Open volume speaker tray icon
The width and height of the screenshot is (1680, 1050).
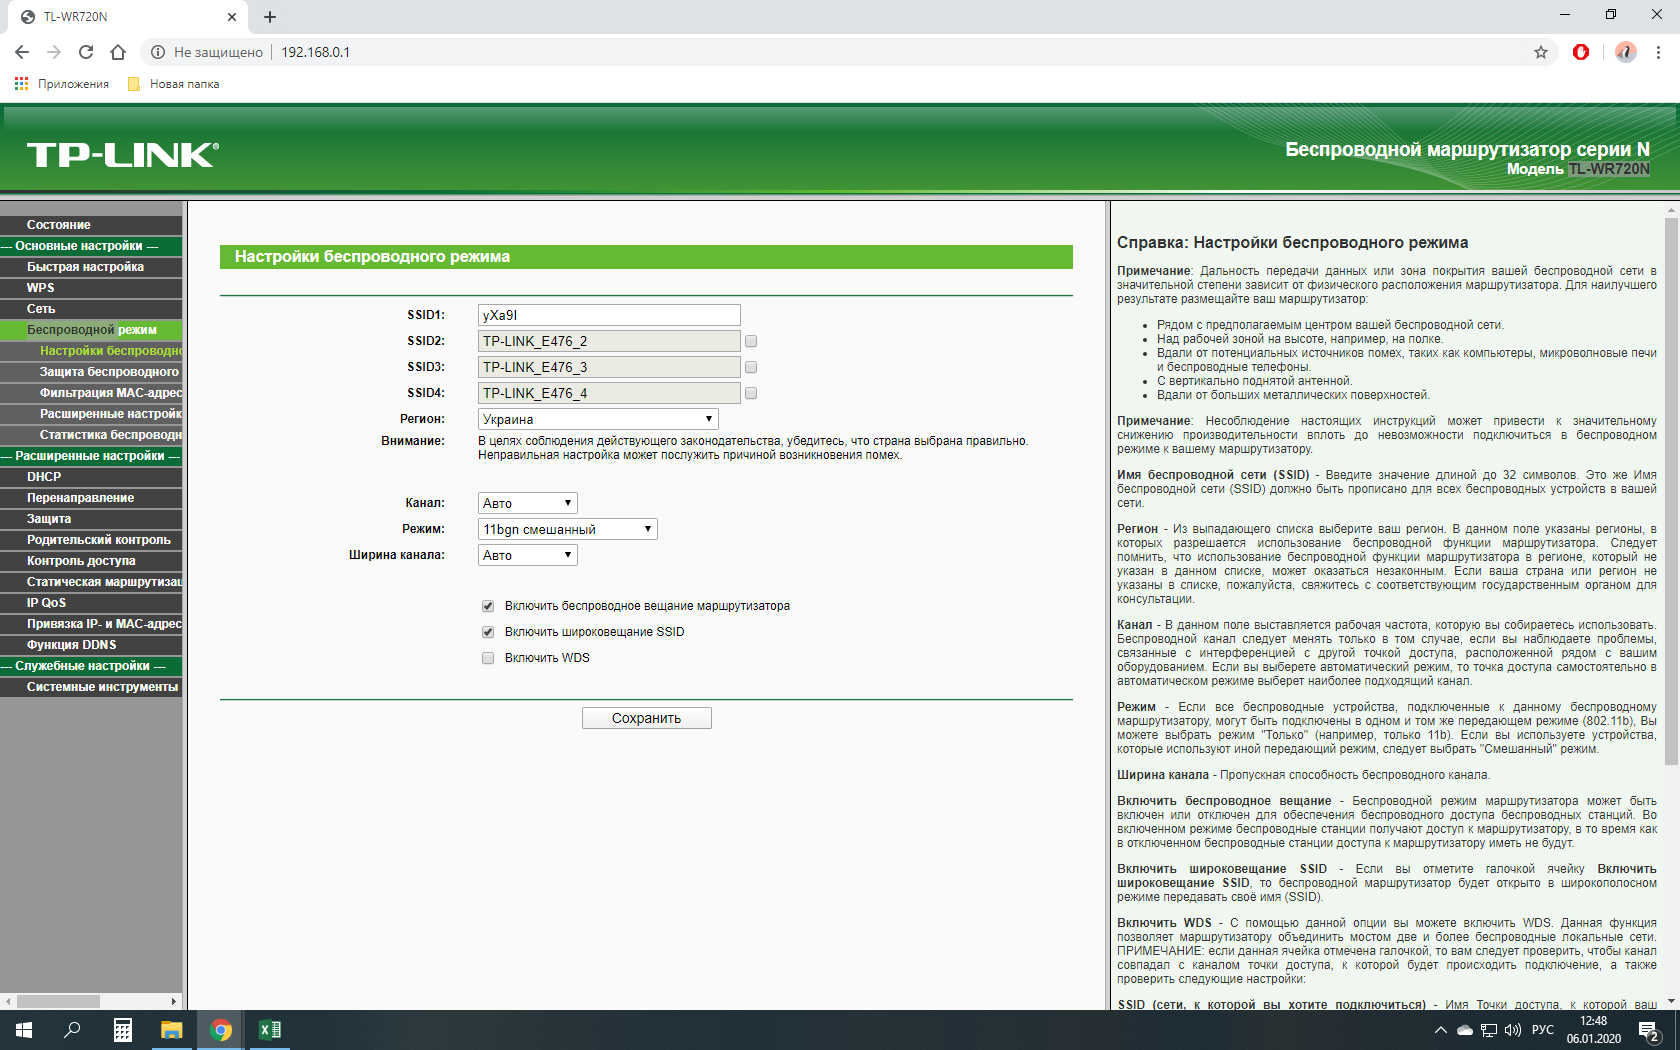pyautogui.click(x=1512, y=1030)
